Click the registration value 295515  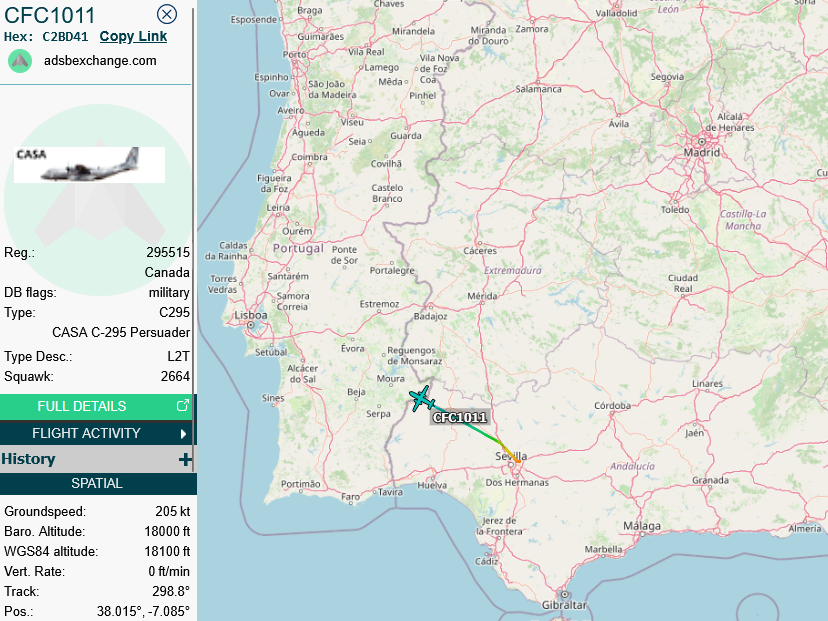tap(168, 252)
